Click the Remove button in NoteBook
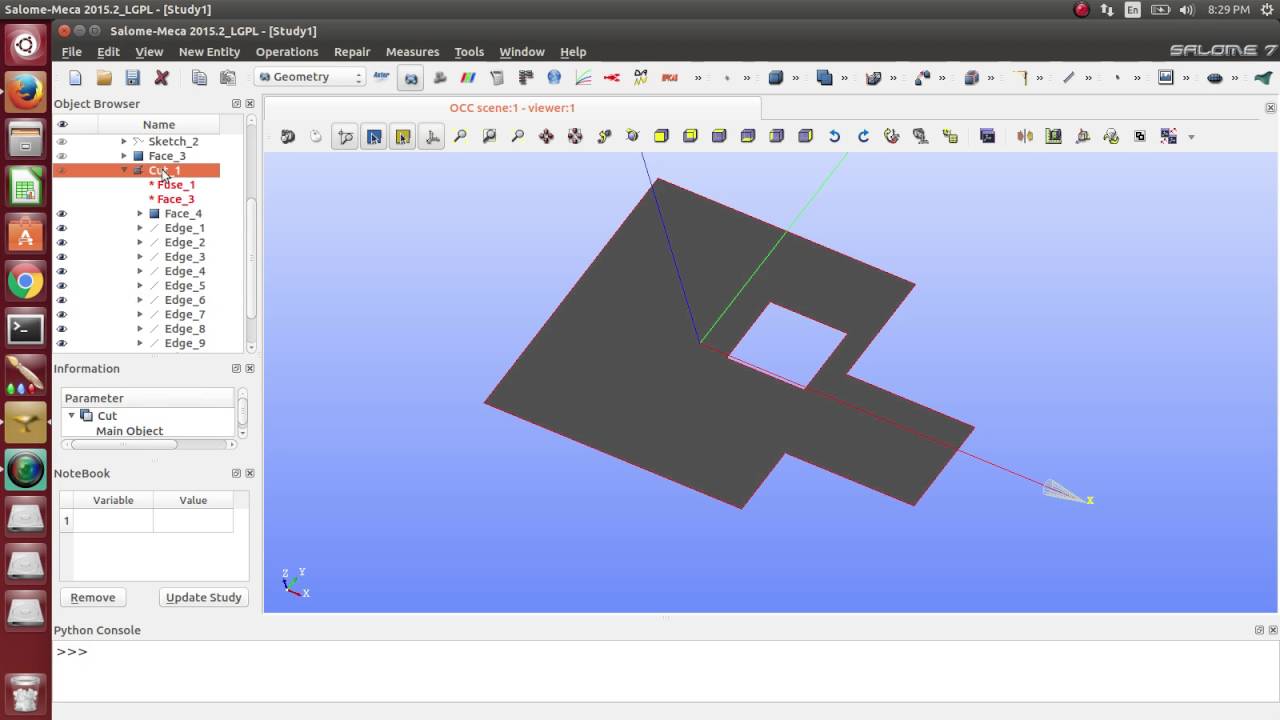 pyautogui.click(x=93, y=597)
